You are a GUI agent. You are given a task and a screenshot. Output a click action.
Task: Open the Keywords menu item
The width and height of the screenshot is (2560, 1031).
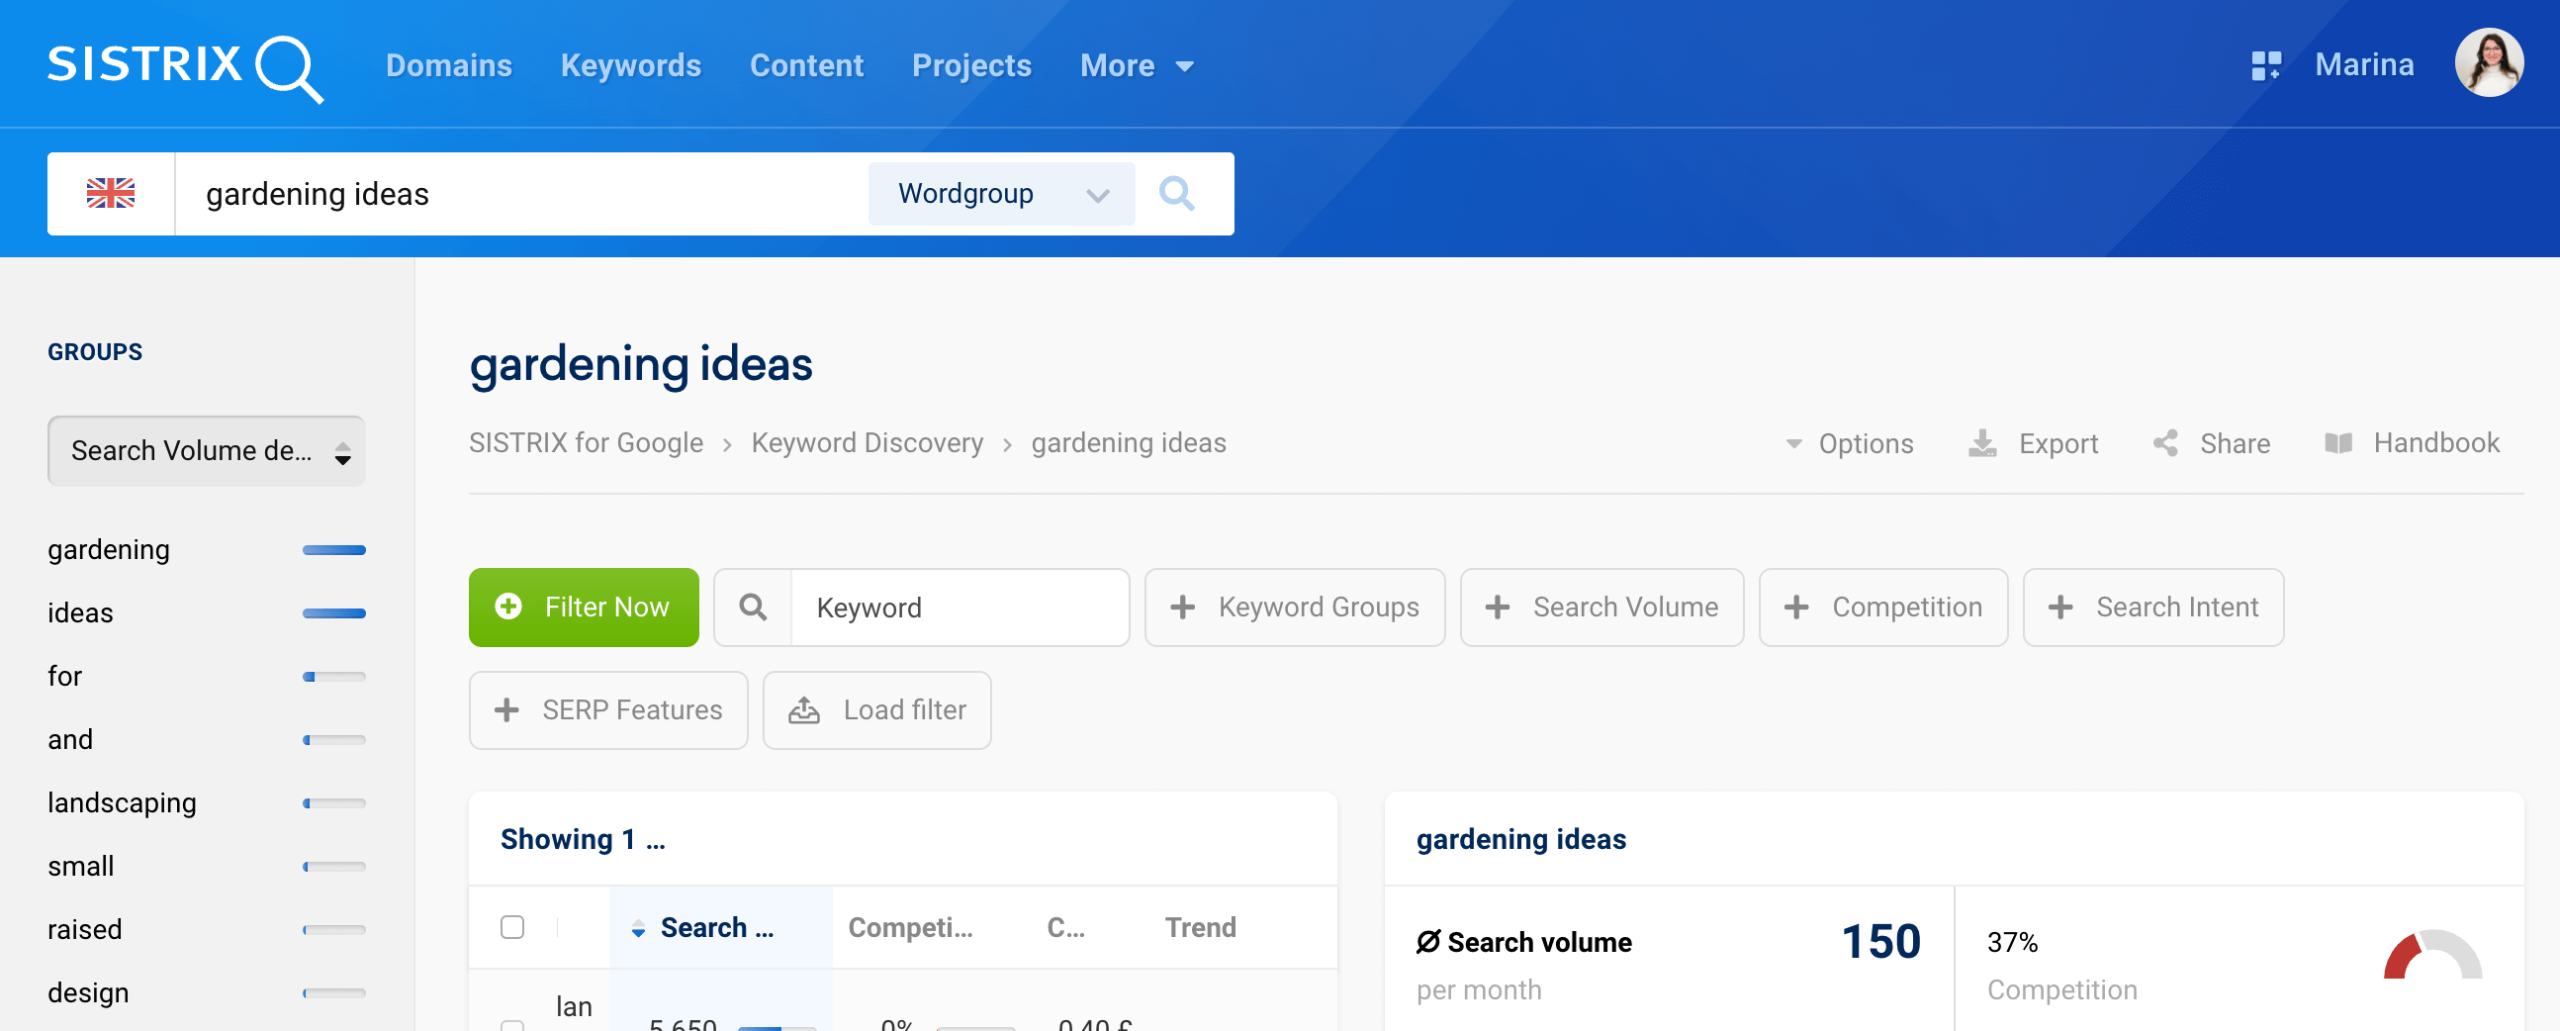(630, 66)
